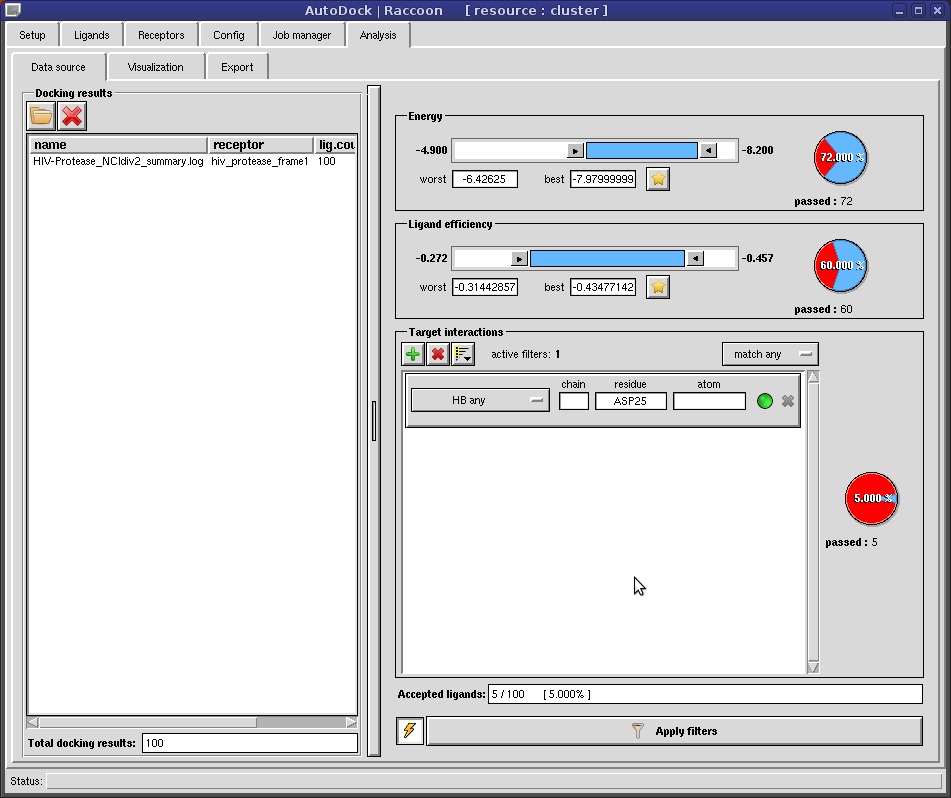Screen dimensions: 951x798
Task: Open the window menu icon in title bar
Action: pyautogui.click(x=13, y=10)
